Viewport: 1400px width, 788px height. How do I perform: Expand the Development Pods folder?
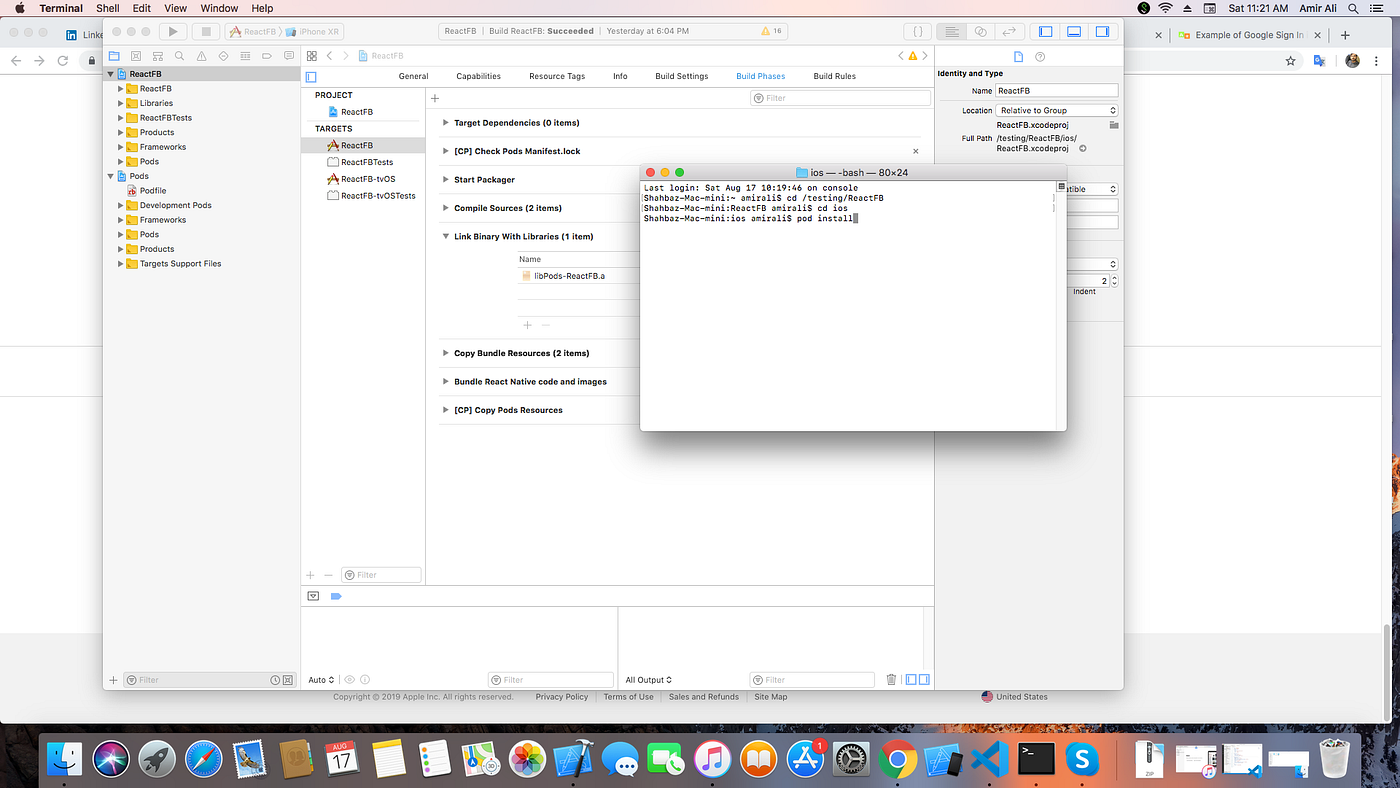coord(121,205)
